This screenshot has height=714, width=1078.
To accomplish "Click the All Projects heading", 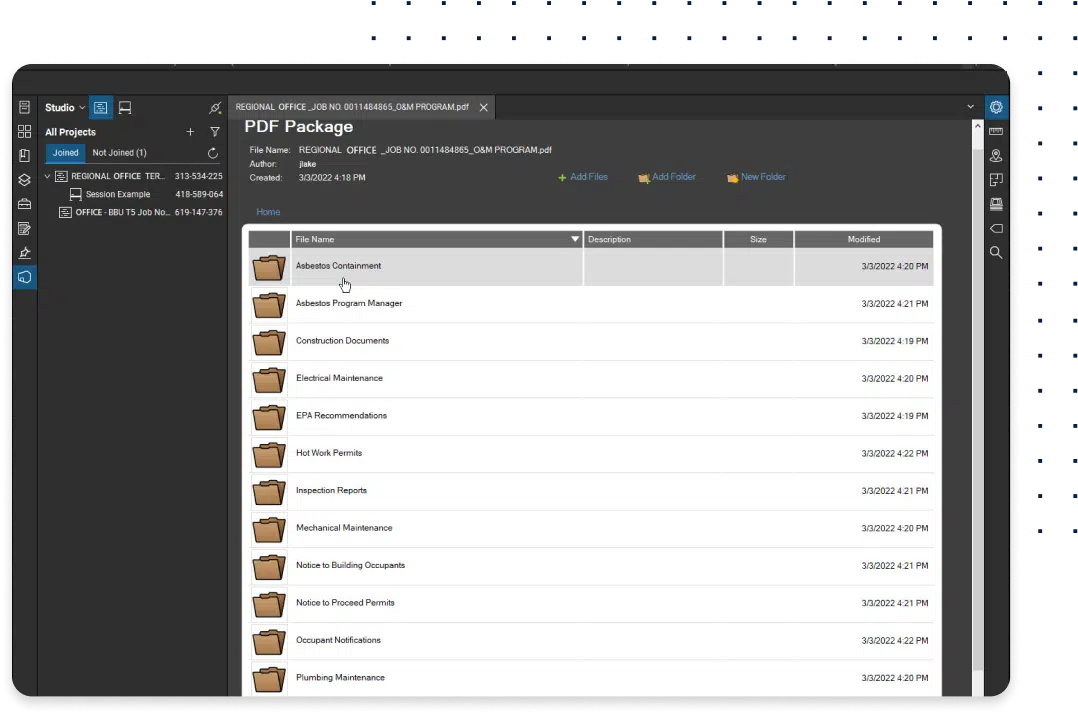I will click(x=70, y=132).
